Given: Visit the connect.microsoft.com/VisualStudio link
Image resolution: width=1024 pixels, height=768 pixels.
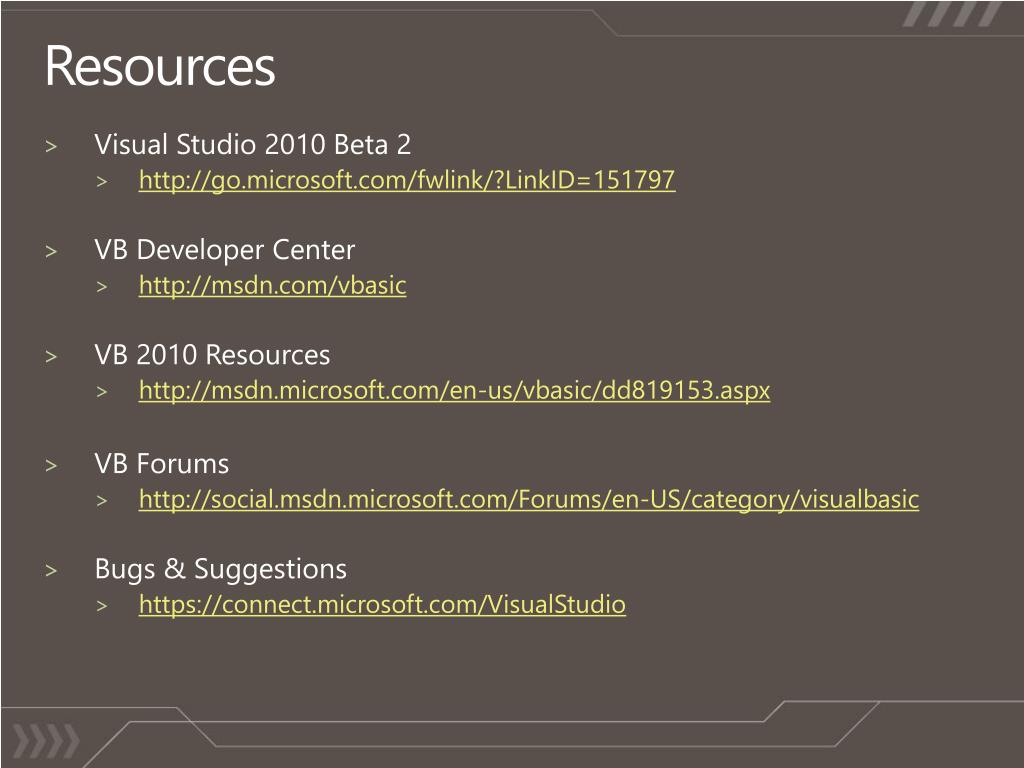Looking at the screenshot, I should (382, 605).
